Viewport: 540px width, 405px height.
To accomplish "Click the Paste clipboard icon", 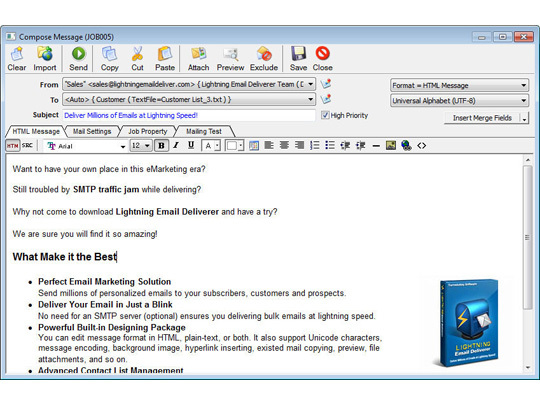I will point(165,59).
